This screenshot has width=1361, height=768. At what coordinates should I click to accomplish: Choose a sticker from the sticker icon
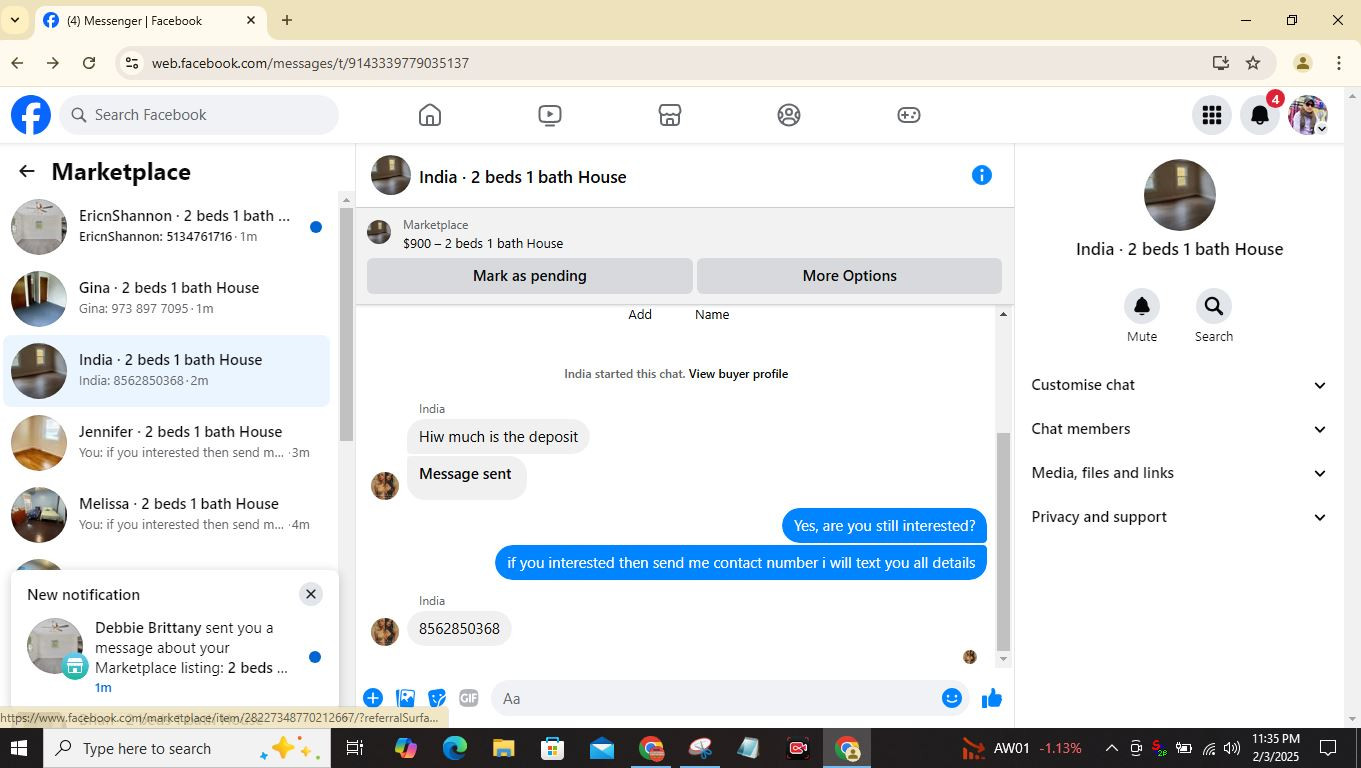(x=437, y=698)
